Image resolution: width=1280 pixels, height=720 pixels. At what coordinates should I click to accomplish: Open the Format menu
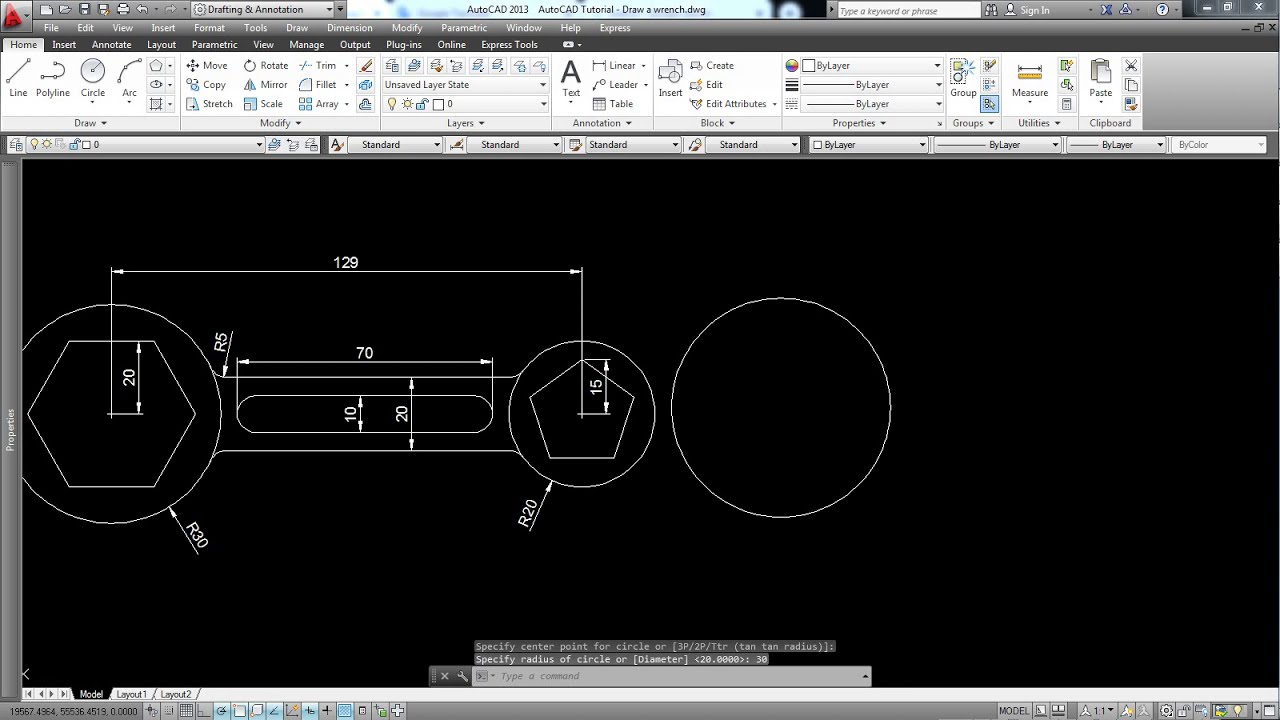(x=209, y=28)
